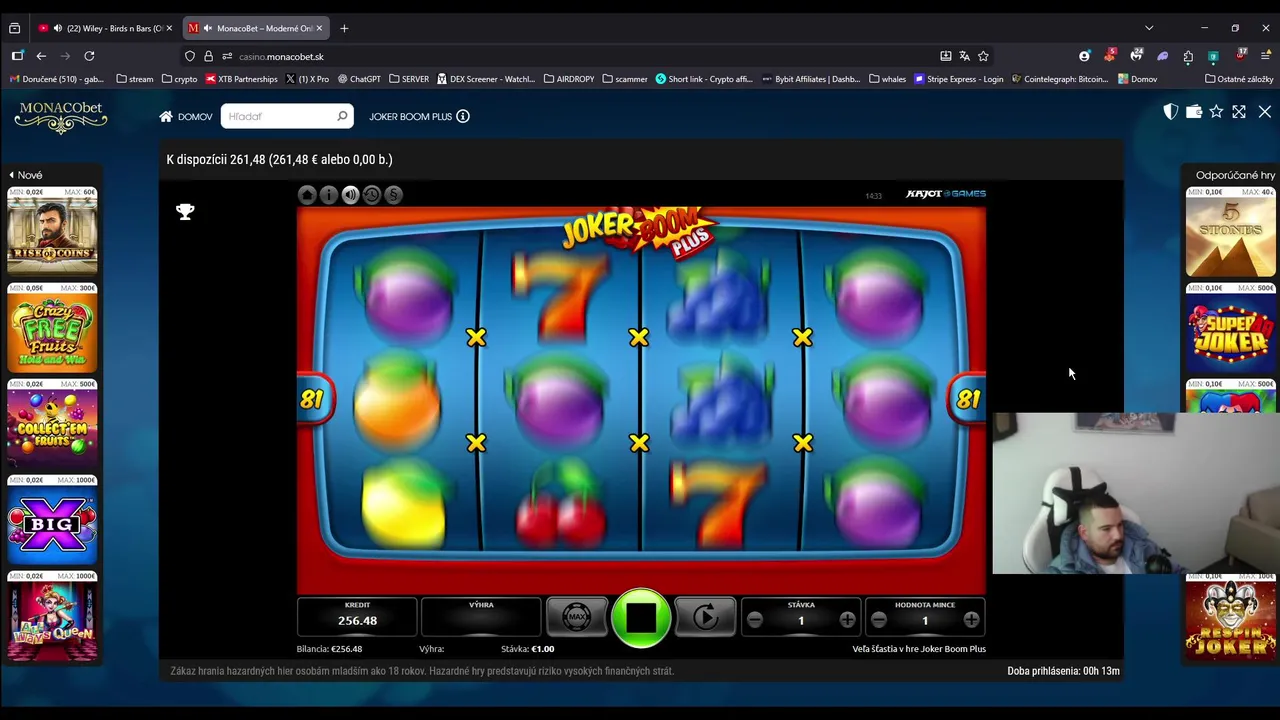Toggle fullscreen game view icon
Viewport: 1280px width, 720px height.
point(1239,112)
